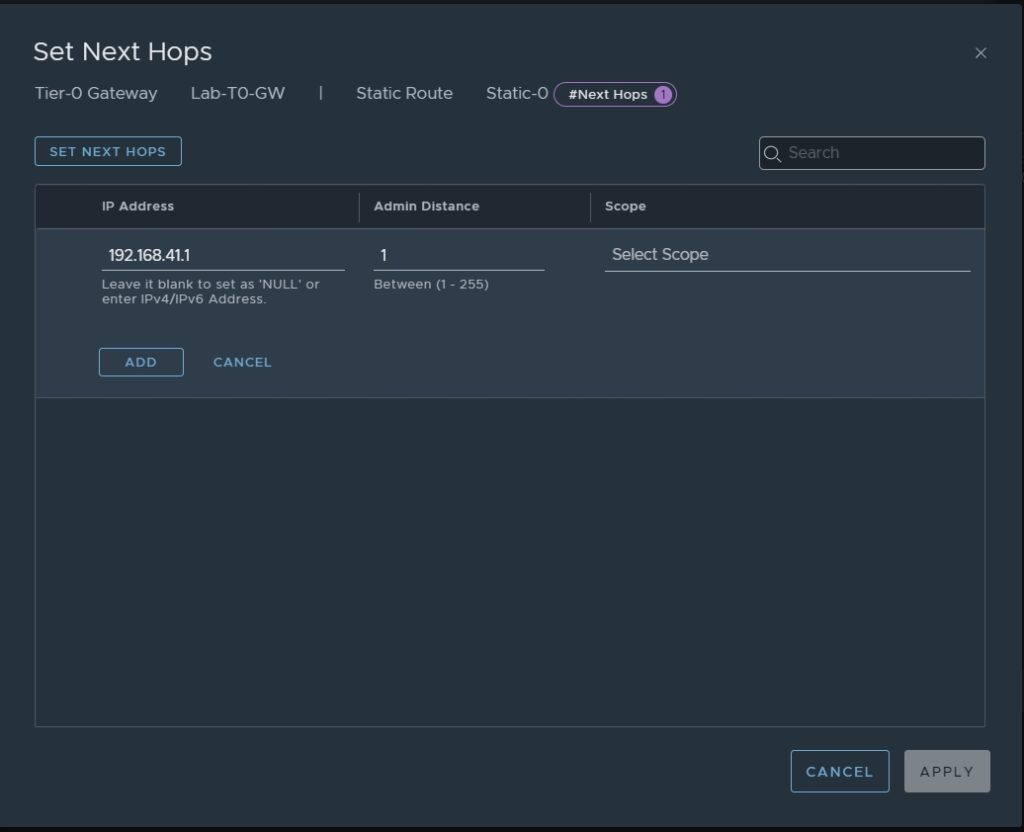Click the search magnifier icon
This screenshot has height=832, width=1024.
[x=772, y=153]
